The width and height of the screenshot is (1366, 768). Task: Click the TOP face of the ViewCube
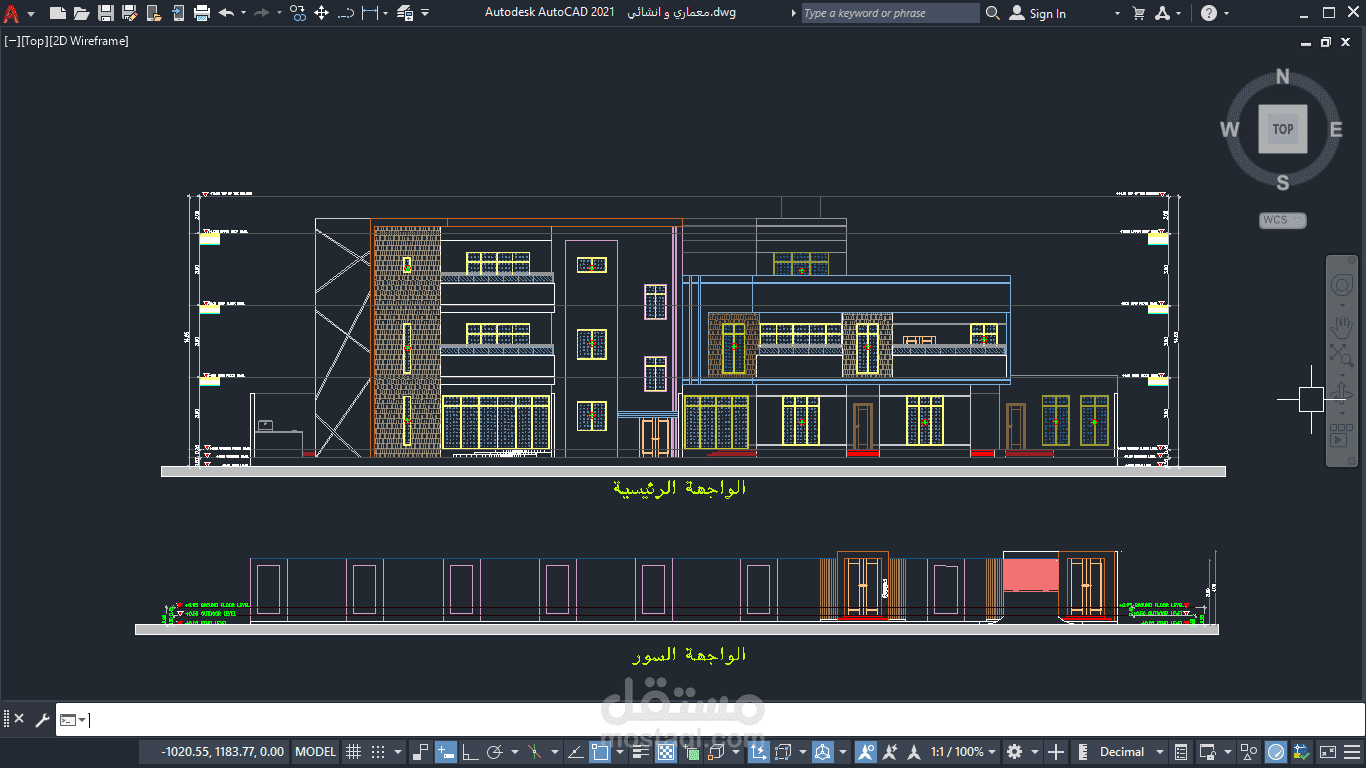pos(1283,129)
